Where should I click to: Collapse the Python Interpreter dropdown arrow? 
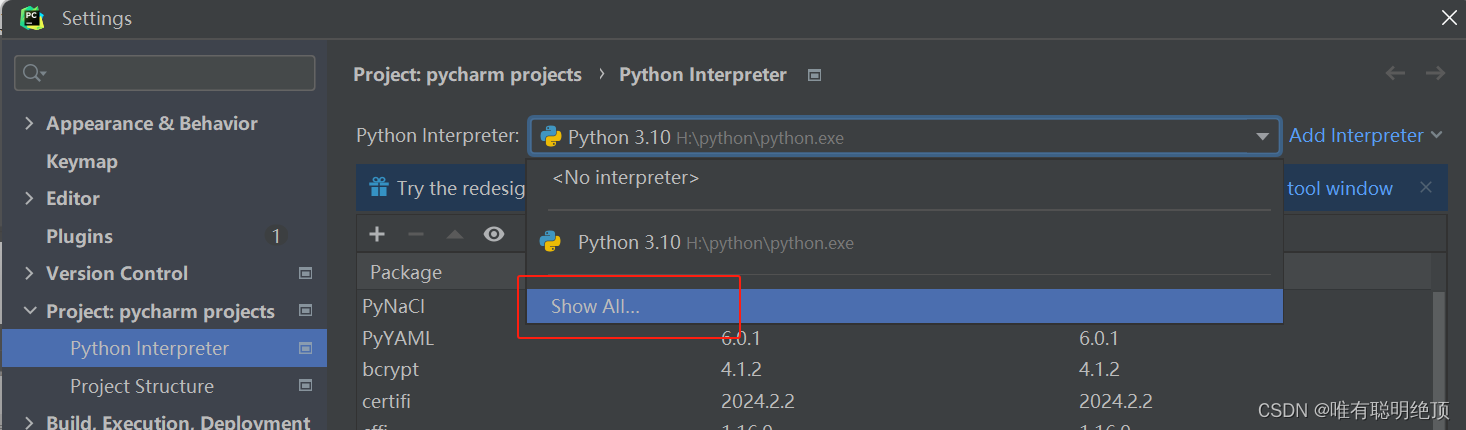pyautogui.click(x=1263, y=137)
